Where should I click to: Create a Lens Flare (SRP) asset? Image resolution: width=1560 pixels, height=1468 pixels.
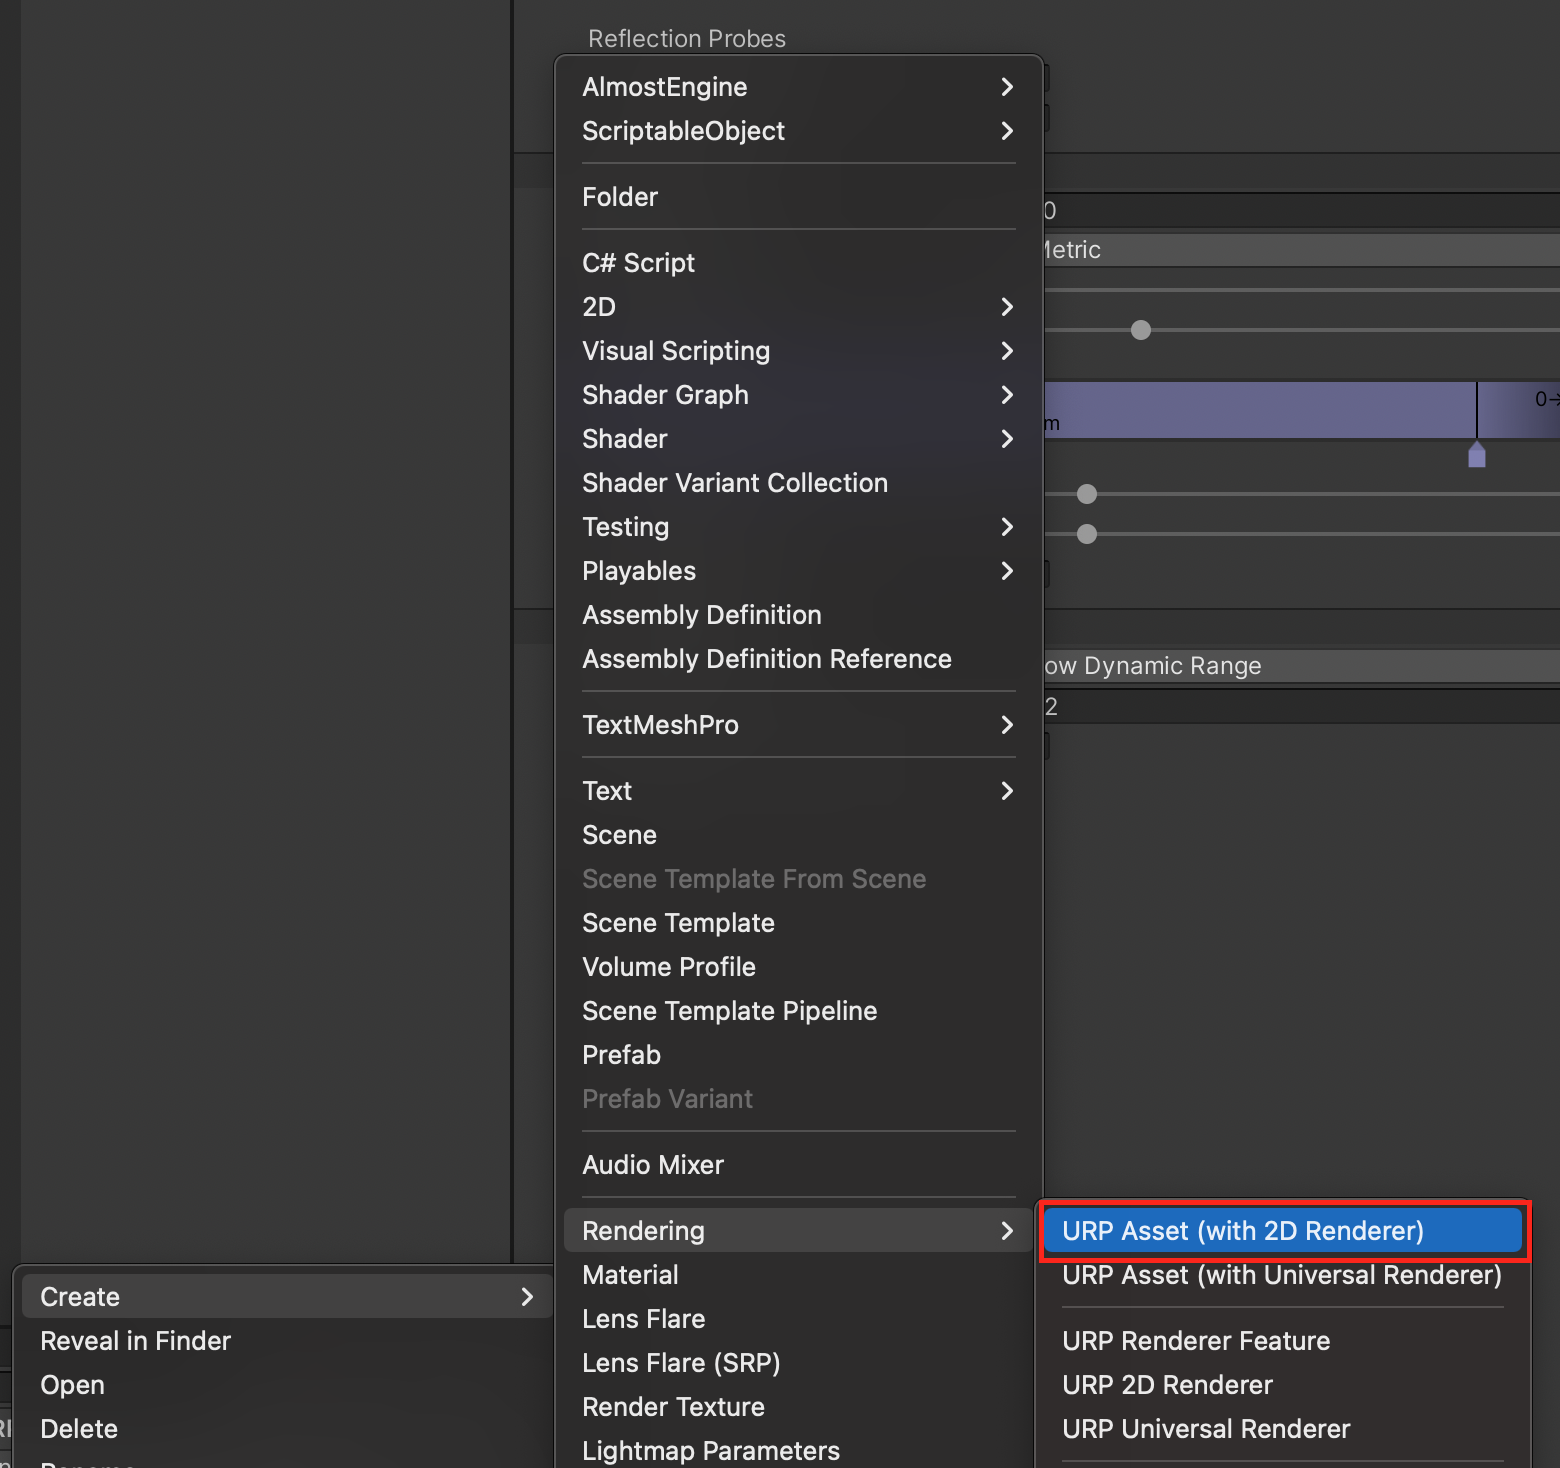click(x=798, y=1363)
